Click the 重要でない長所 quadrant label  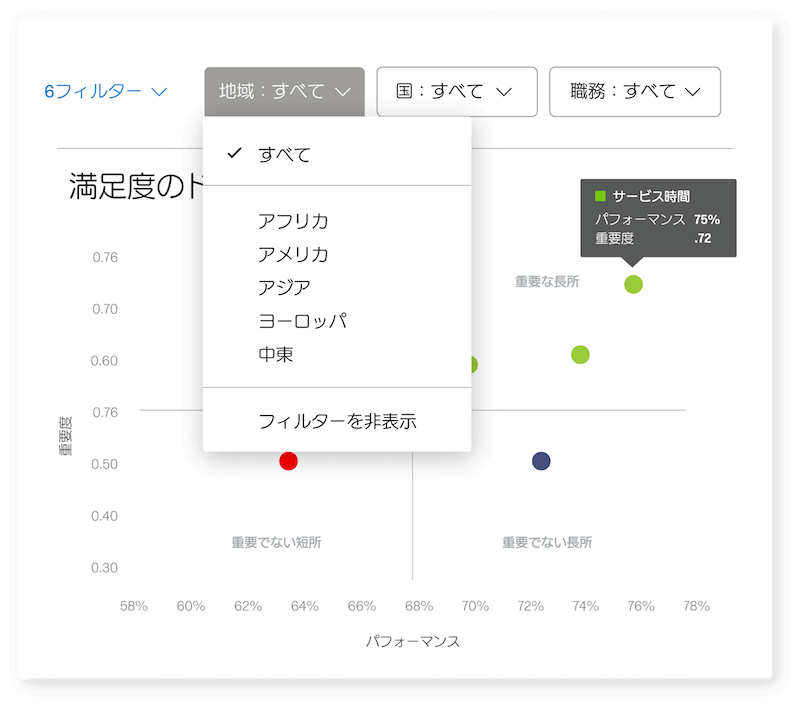click(547, 542)
